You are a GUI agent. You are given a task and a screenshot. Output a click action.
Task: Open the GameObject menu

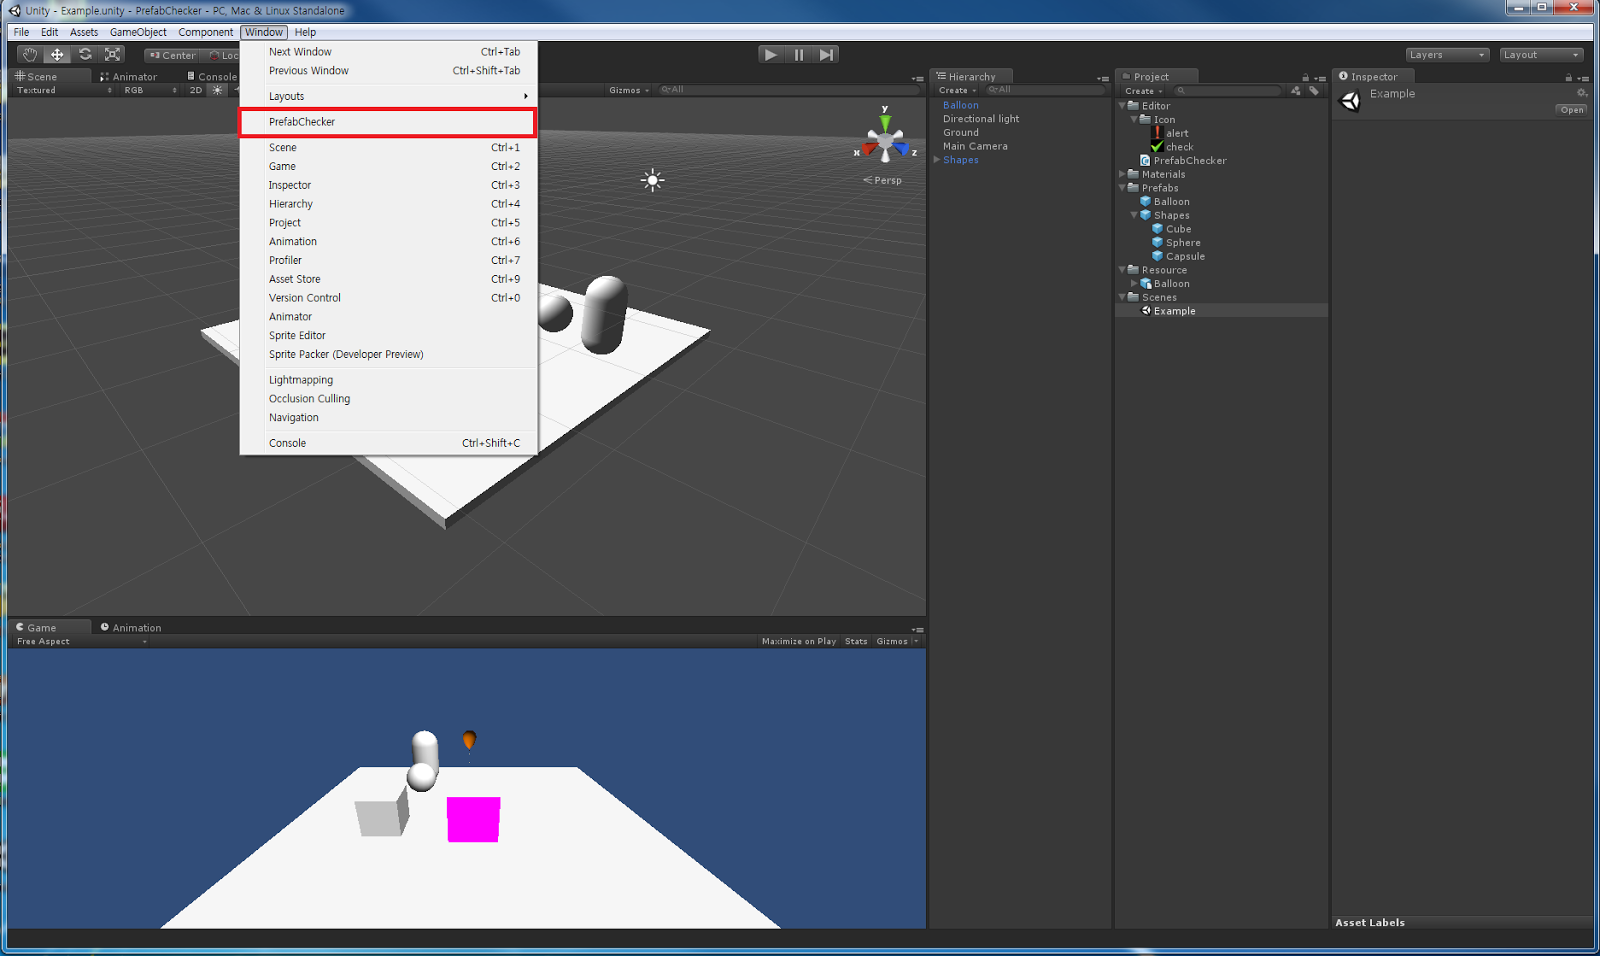tap(138, 32)
